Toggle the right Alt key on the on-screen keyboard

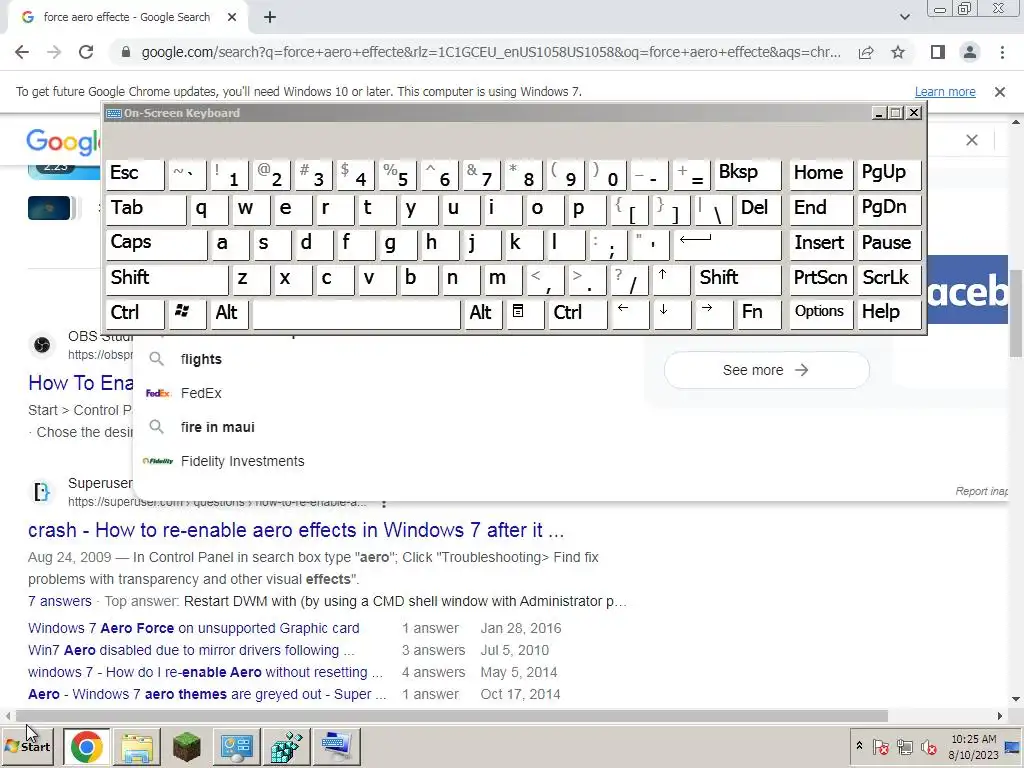point(483,313)
